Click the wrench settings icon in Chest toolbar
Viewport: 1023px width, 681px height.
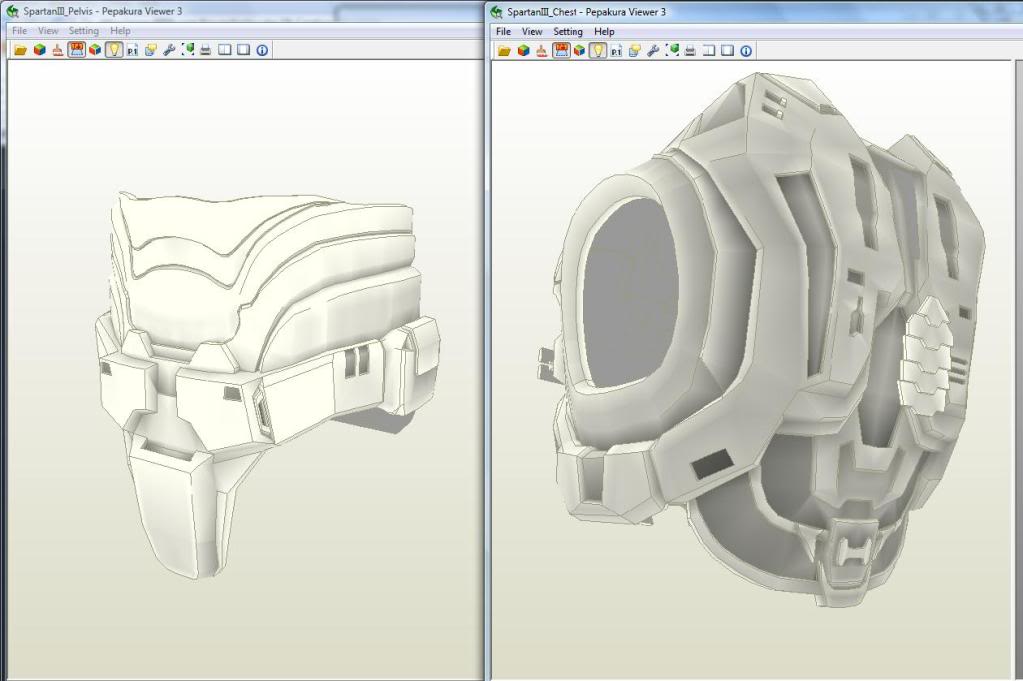coord(653,51)
